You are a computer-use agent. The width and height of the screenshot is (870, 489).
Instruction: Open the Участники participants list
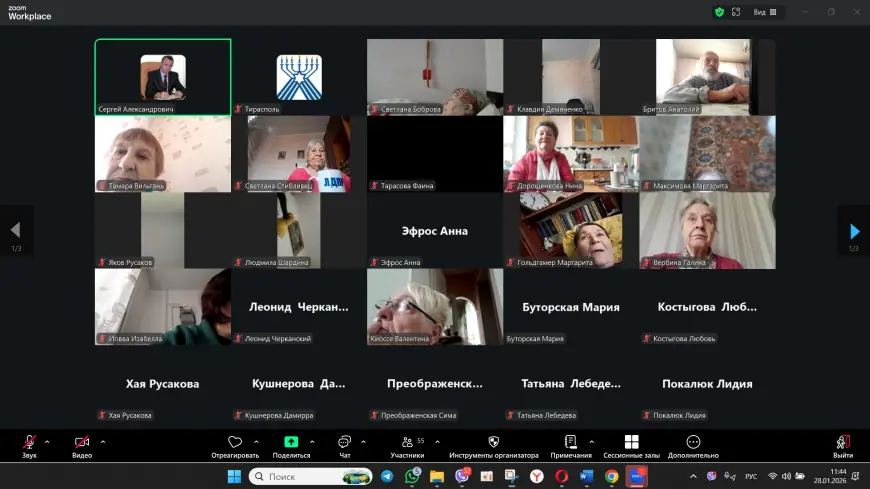(407, 442)
